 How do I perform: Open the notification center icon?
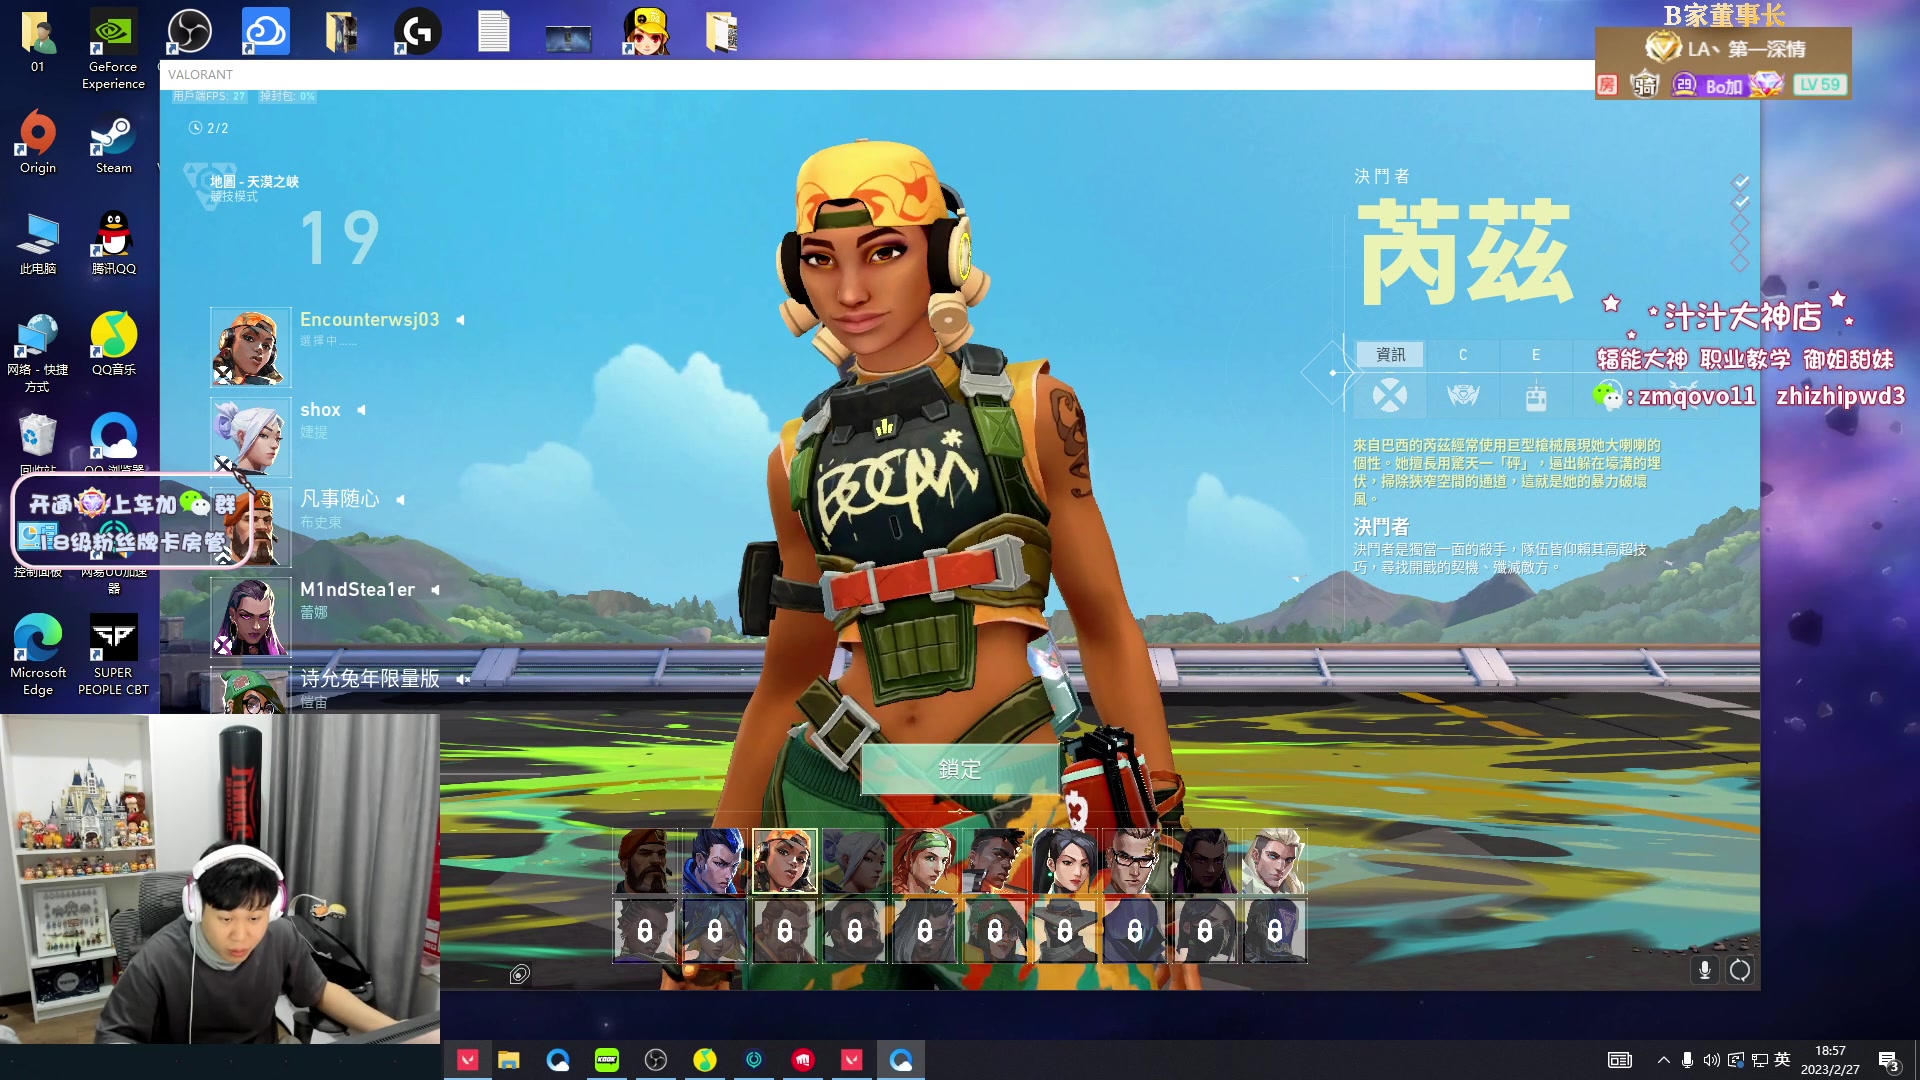point(1889,1061)
